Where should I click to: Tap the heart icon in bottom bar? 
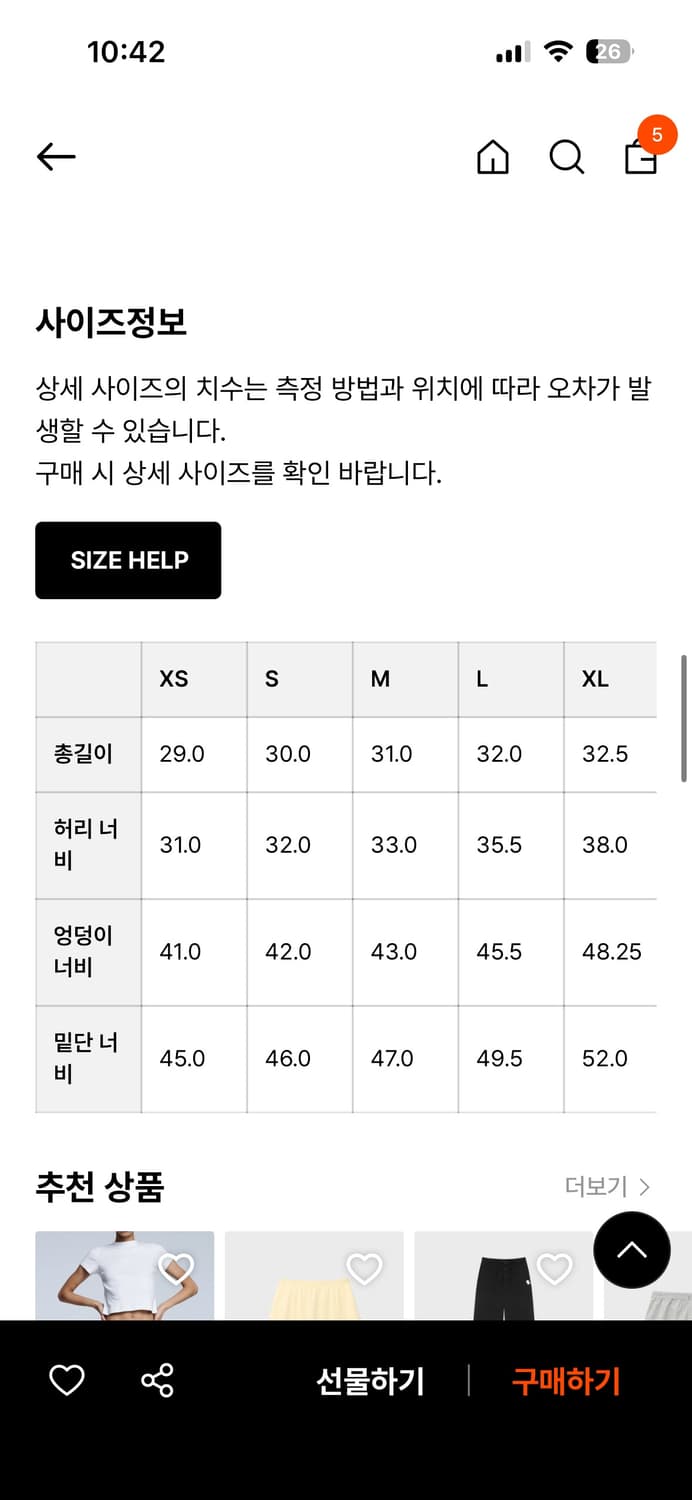pos(66,1382)
